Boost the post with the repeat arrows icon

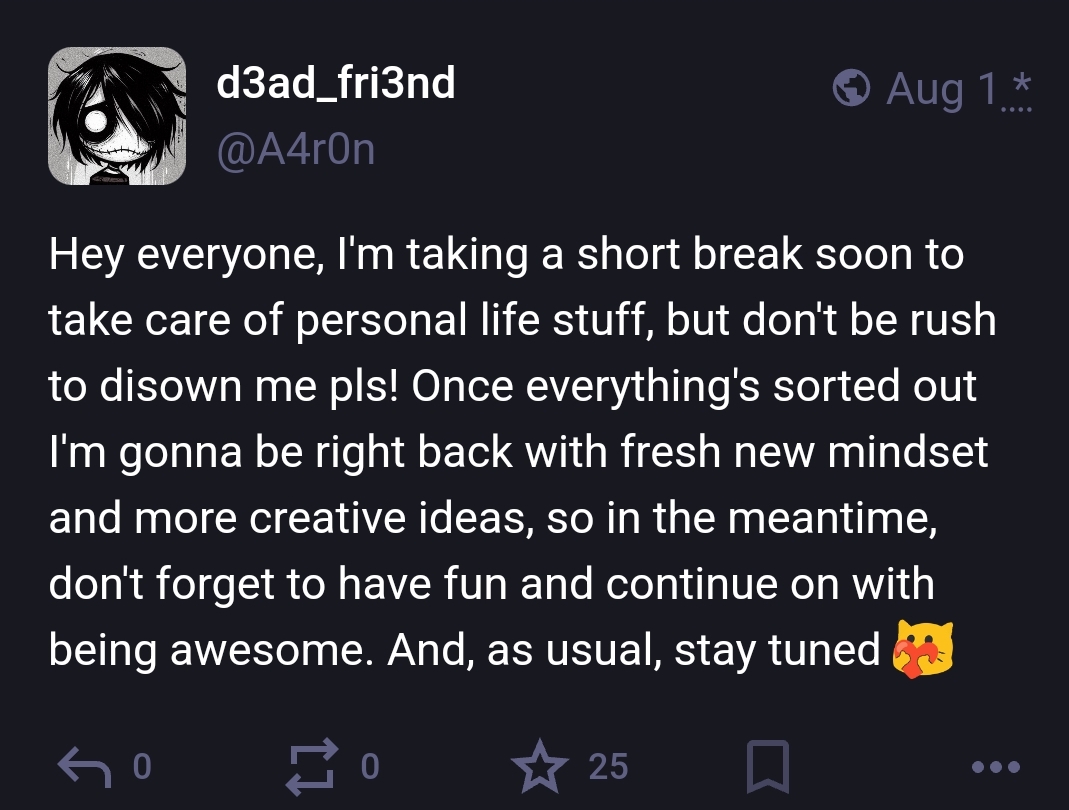(x=313, y=766)
